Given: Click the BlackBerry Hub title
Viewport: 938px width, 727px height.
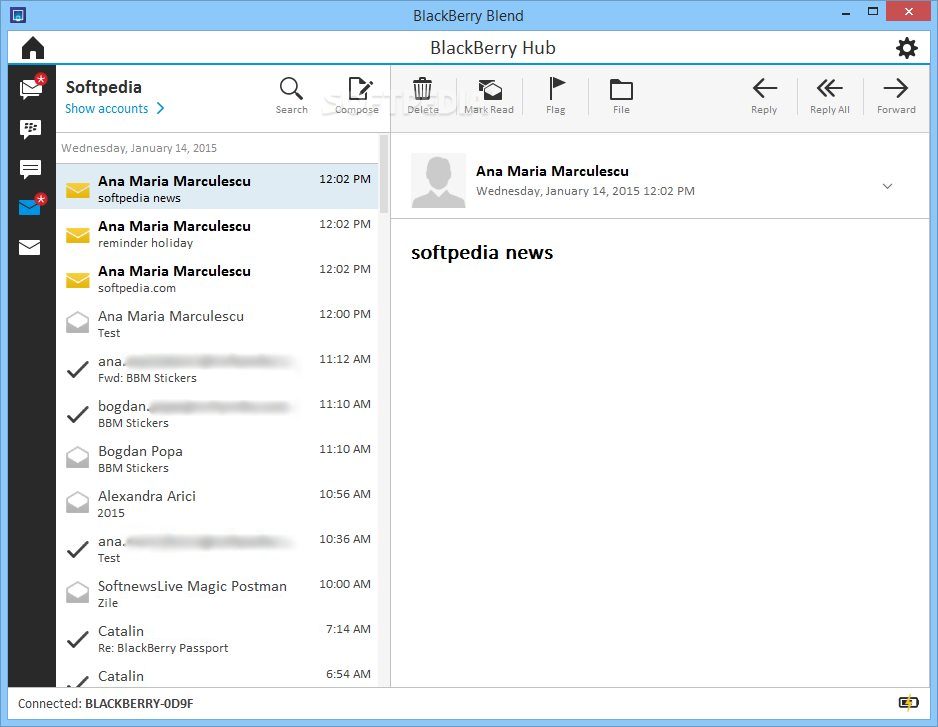Looking at the screenshot, I should click(492, 48).
